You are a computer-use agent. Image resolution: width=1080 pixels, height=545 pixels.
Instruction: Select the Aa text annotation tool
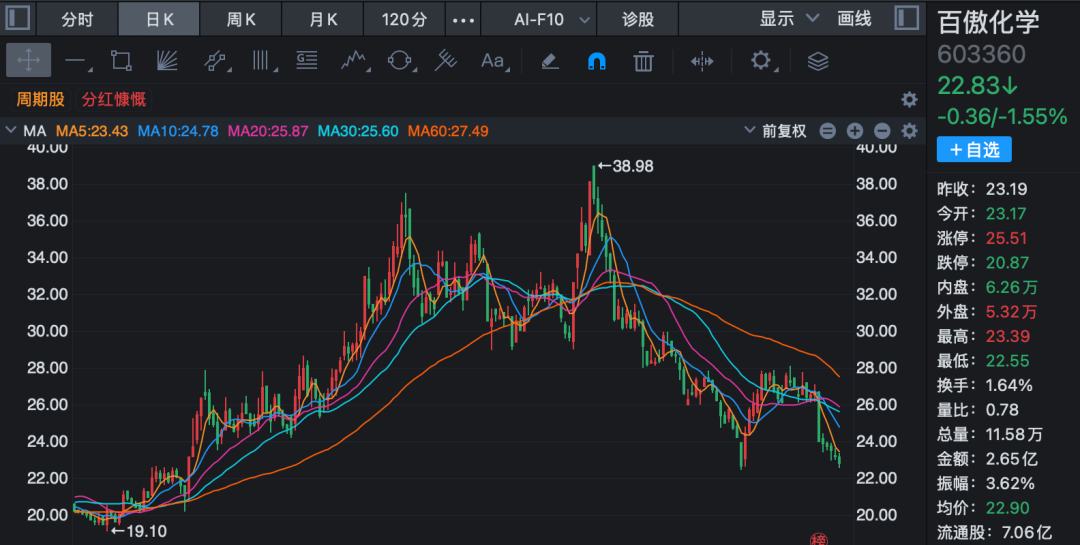tap(493, 61)
